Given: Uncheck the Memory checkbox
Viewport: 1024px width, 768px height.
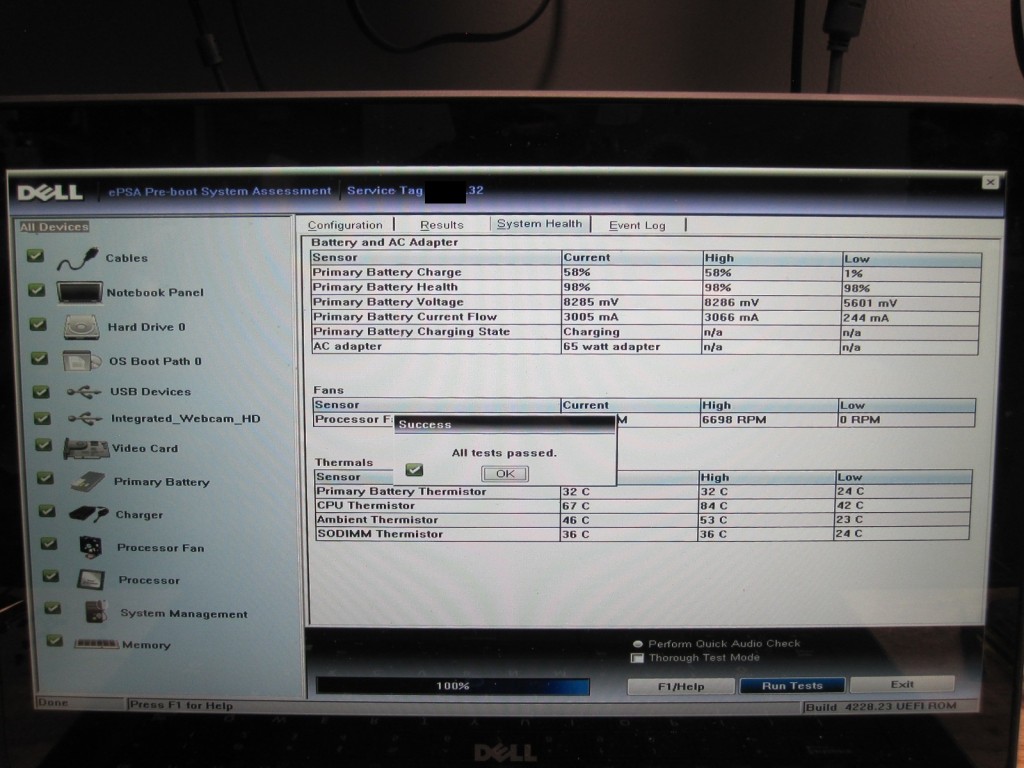Looking at the screenshot, I should (x=55, y=641).
